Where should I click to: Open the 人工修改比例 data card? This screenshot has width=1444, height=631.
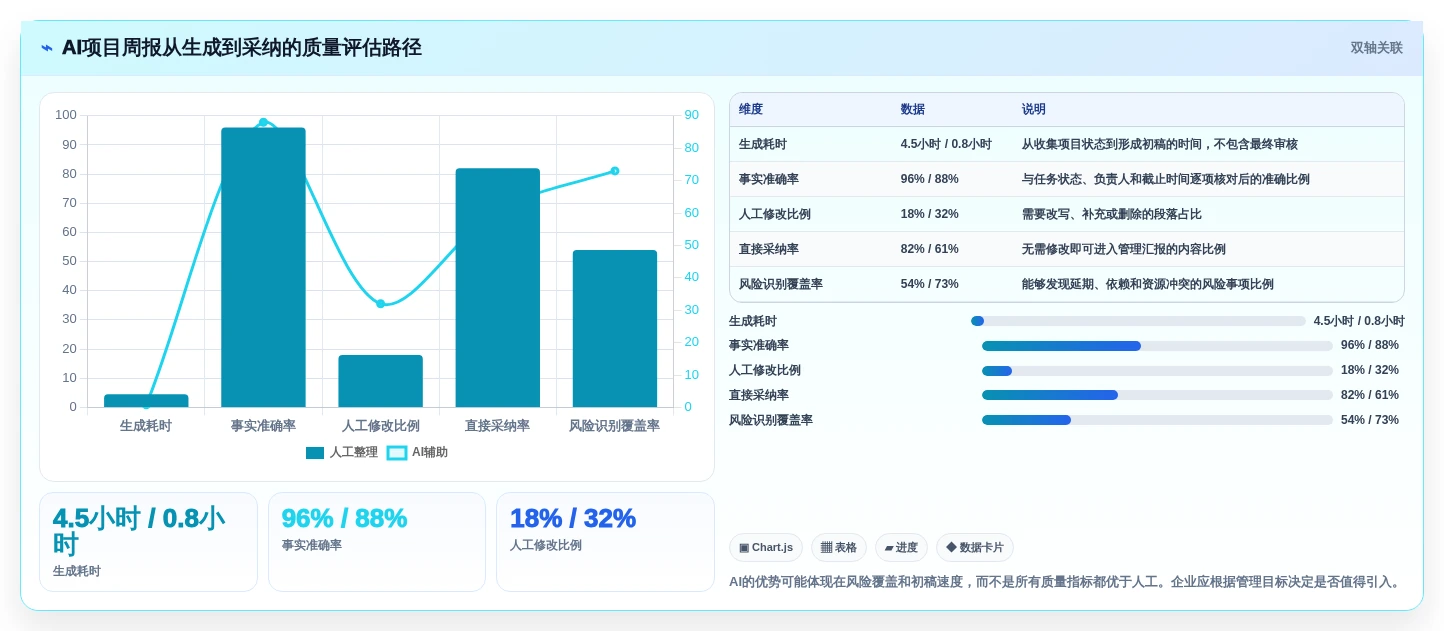[605, 542]
